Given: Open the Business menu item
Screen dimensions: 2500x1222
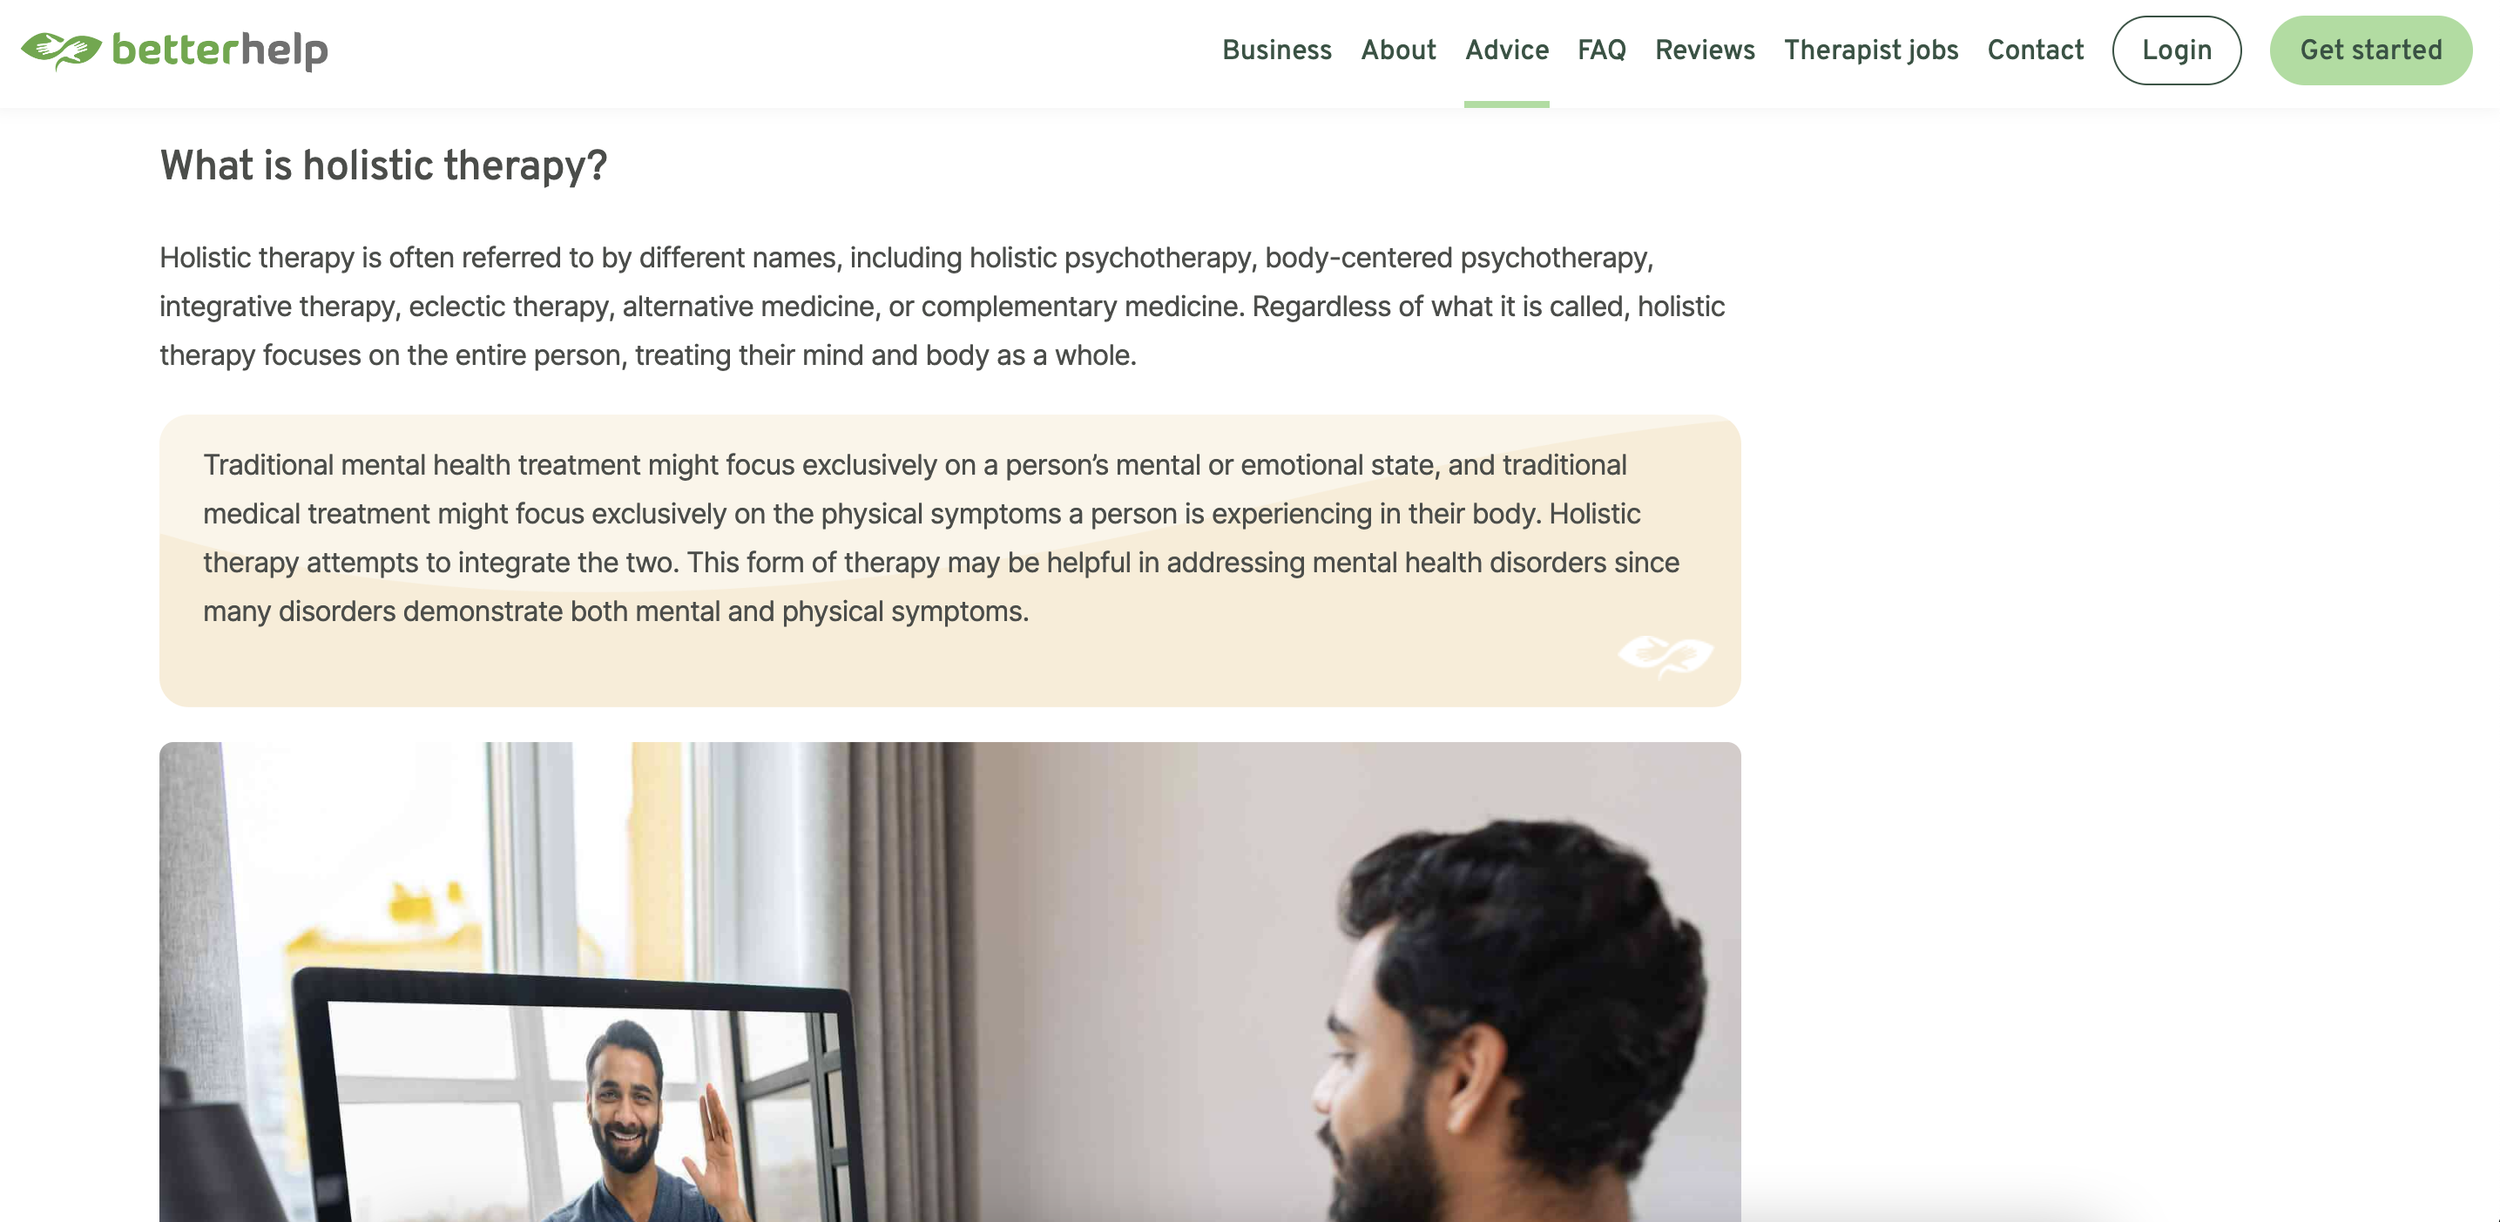Looking at the screenshot, I should (x=1277, y=50).
